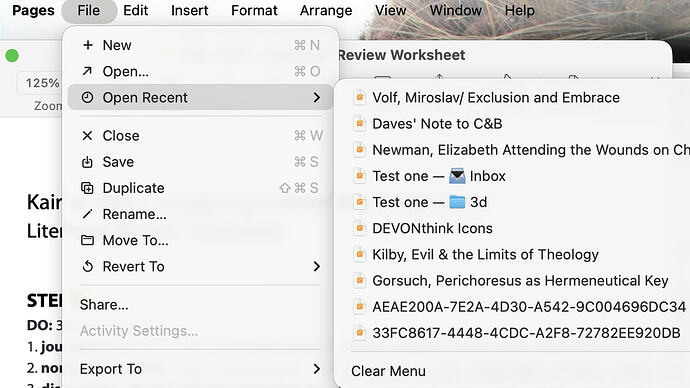Viewport: 690px width, 388px height.
Task: Click the folder icon beside Move To…
Action: 87,240
